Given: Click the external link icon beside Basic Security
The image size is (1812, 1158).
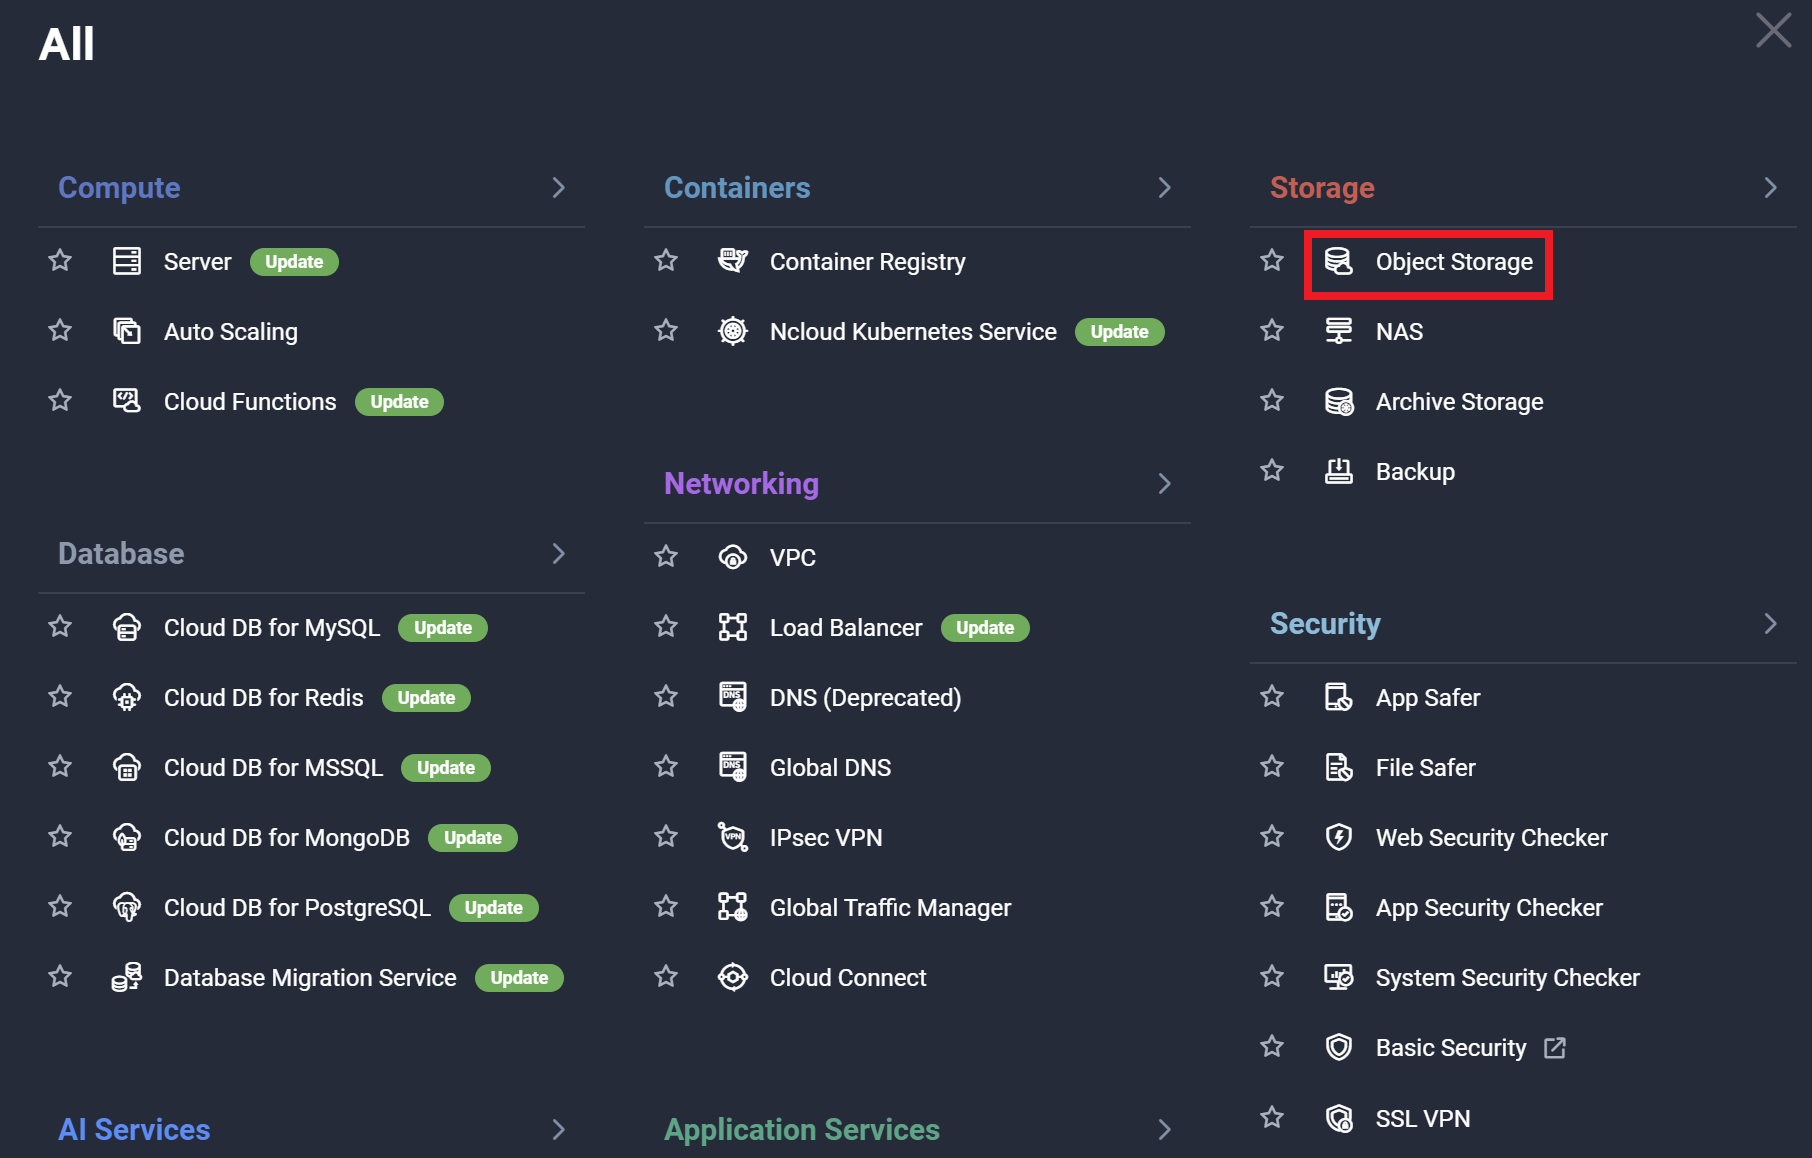Looking at the screenshot, I should click(1555, 1047).
